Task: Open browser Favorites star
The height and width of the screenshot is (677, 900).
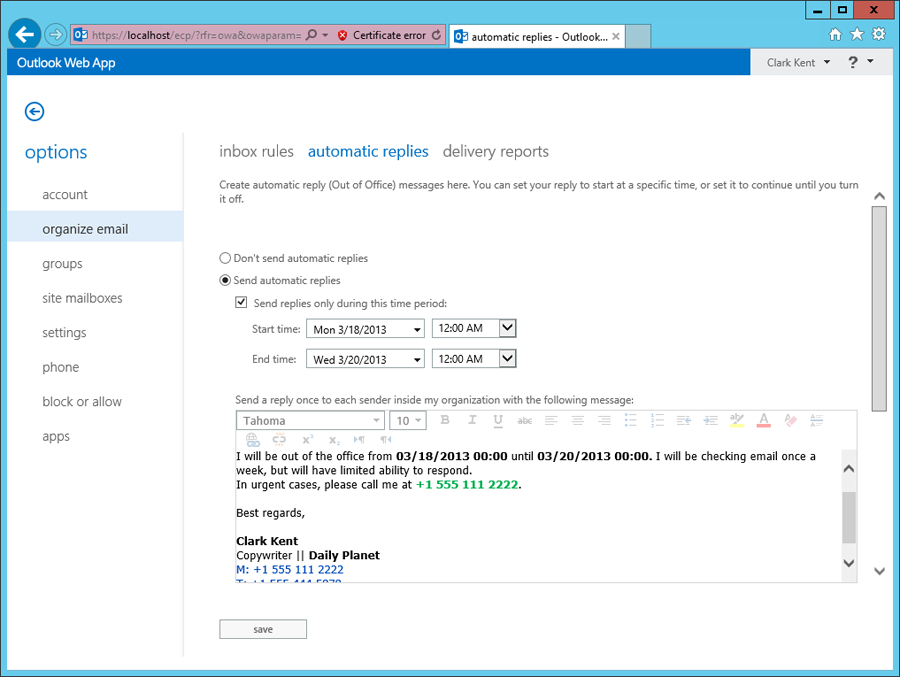Action: [857, 34]
